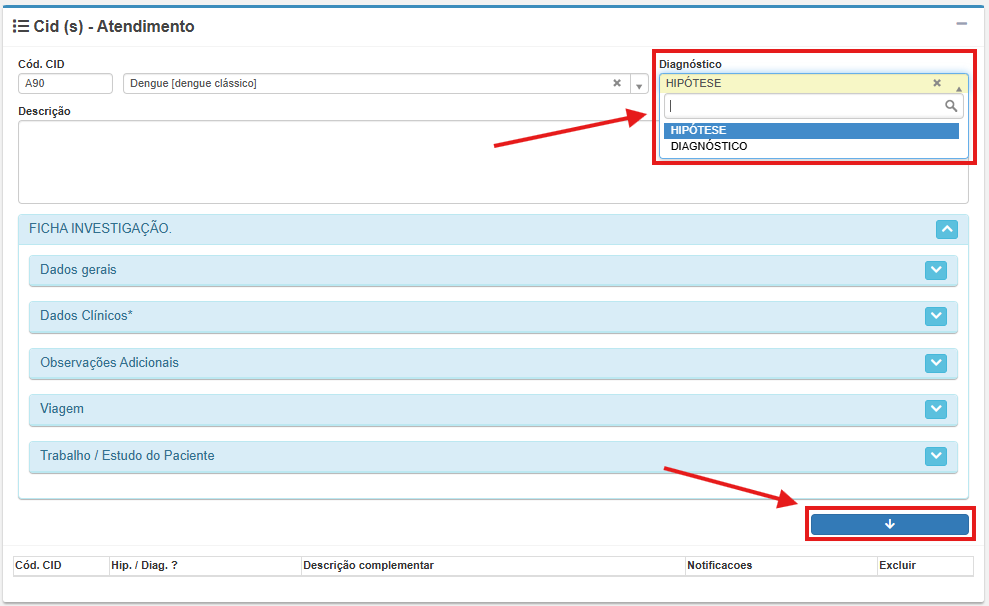The image size is (989, 606).
Task: Click the Hip. / Diag. ? column header
Action: coord(145,566)
